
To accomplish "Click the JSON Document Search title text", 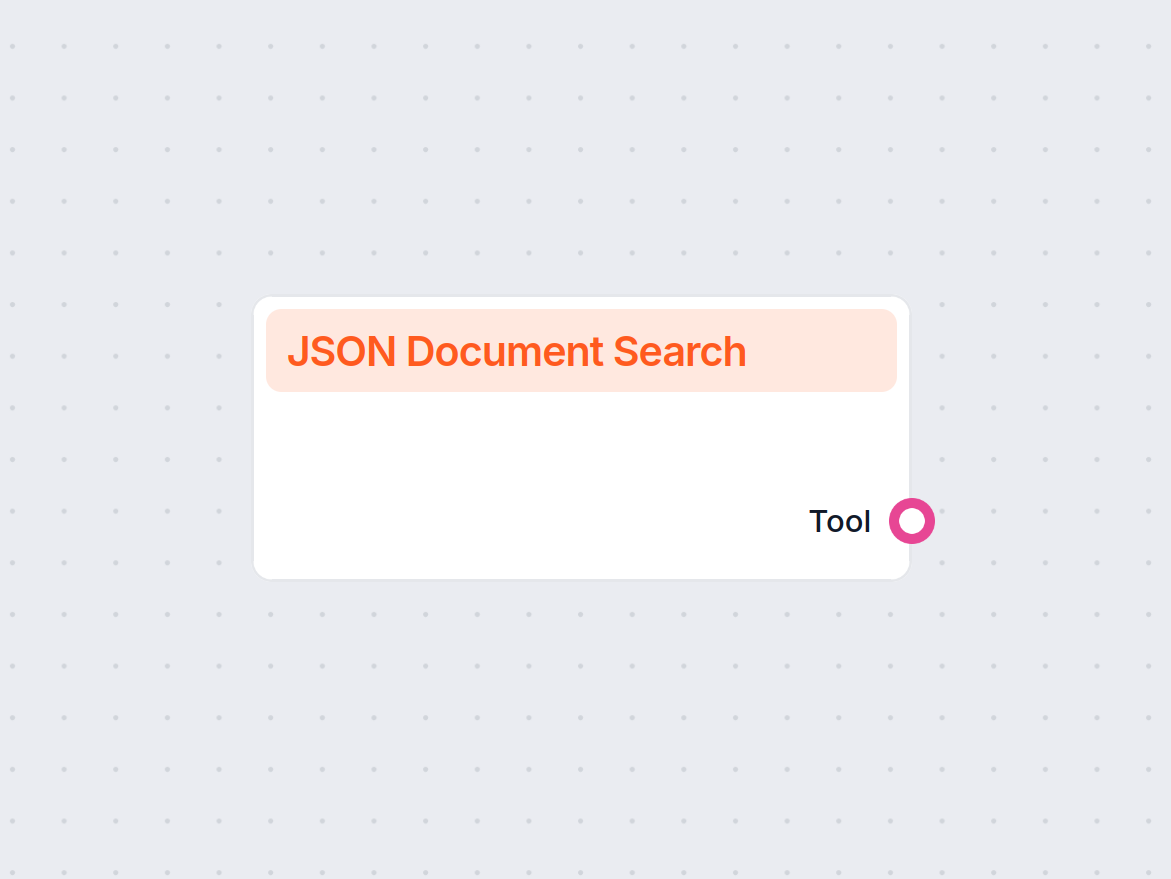I will [x=516, y=351].
